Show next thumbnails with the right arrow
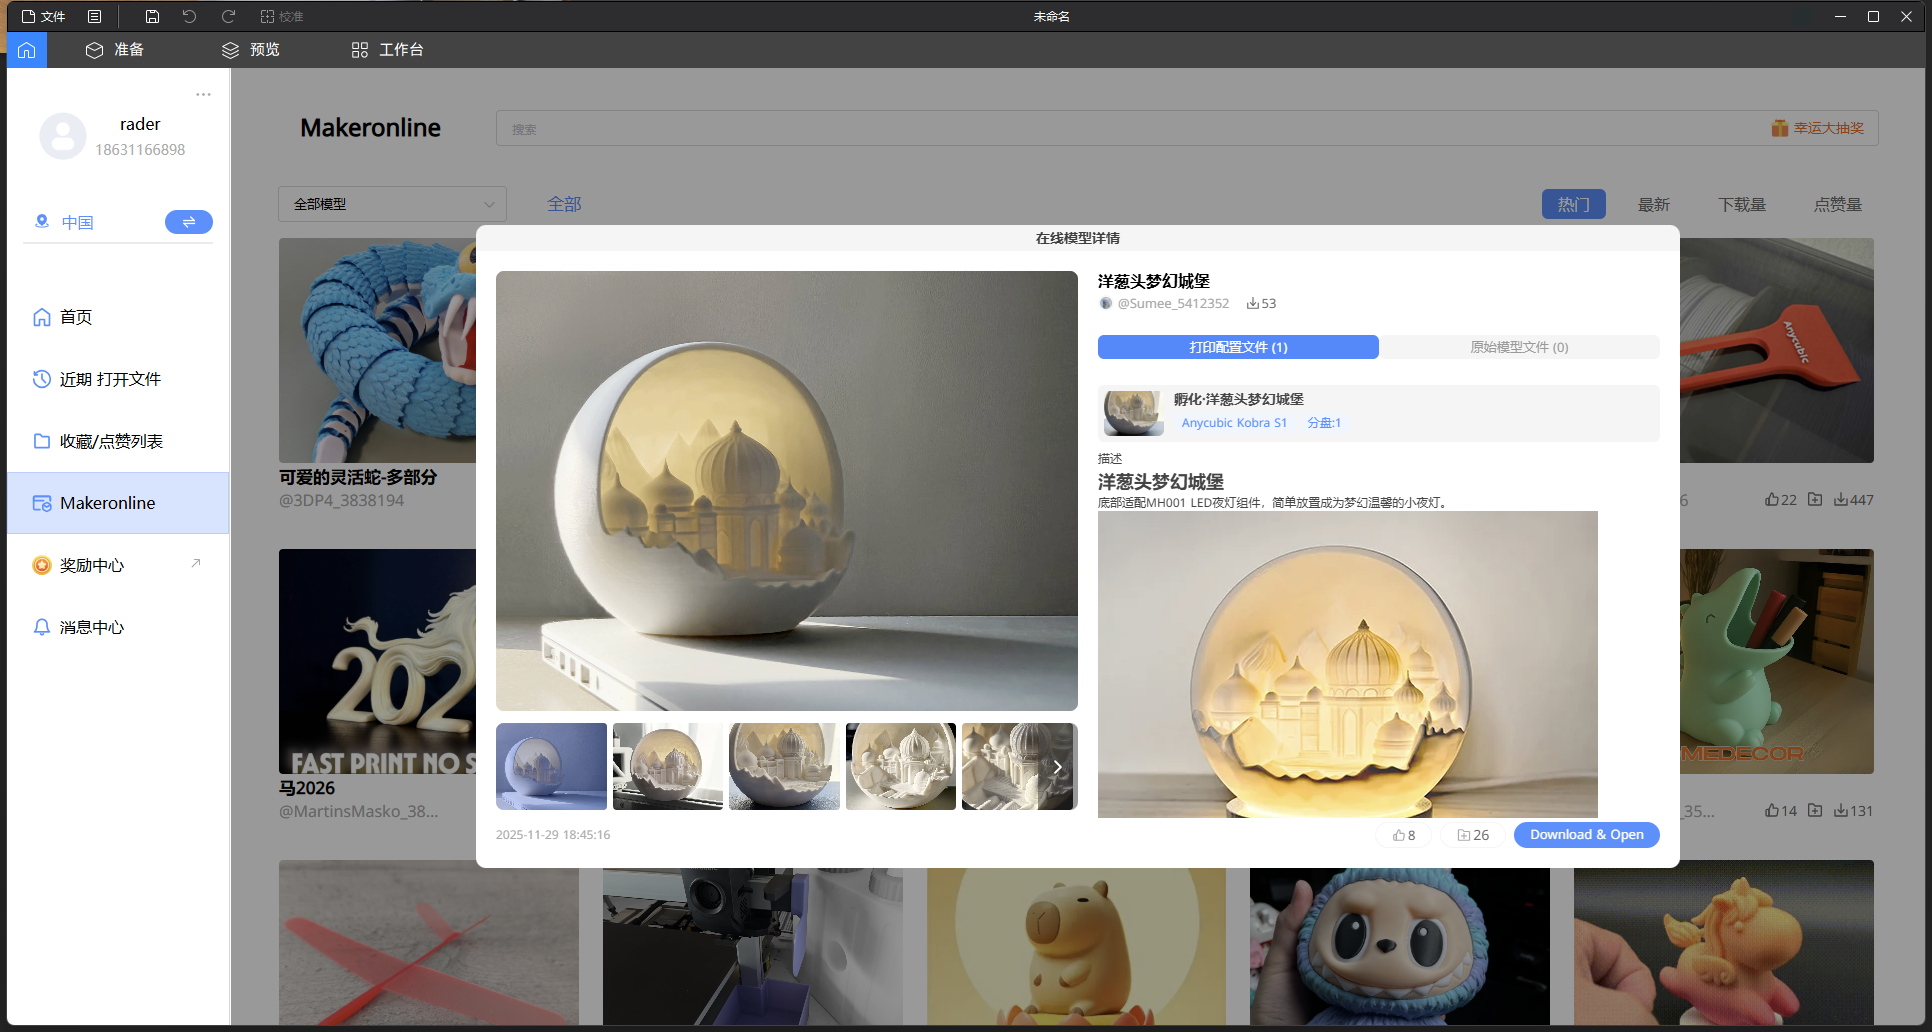This screenshot has width=1932, height=1032. [x=1057, y=767]
